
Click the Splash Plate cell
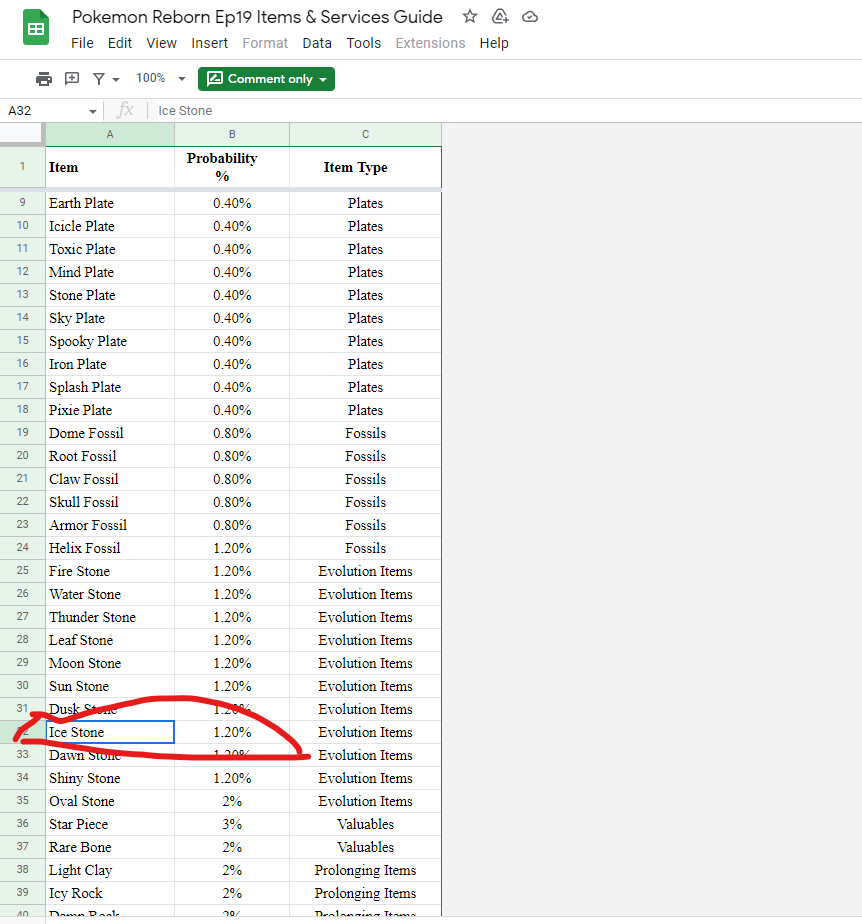(x=110, y=387)
